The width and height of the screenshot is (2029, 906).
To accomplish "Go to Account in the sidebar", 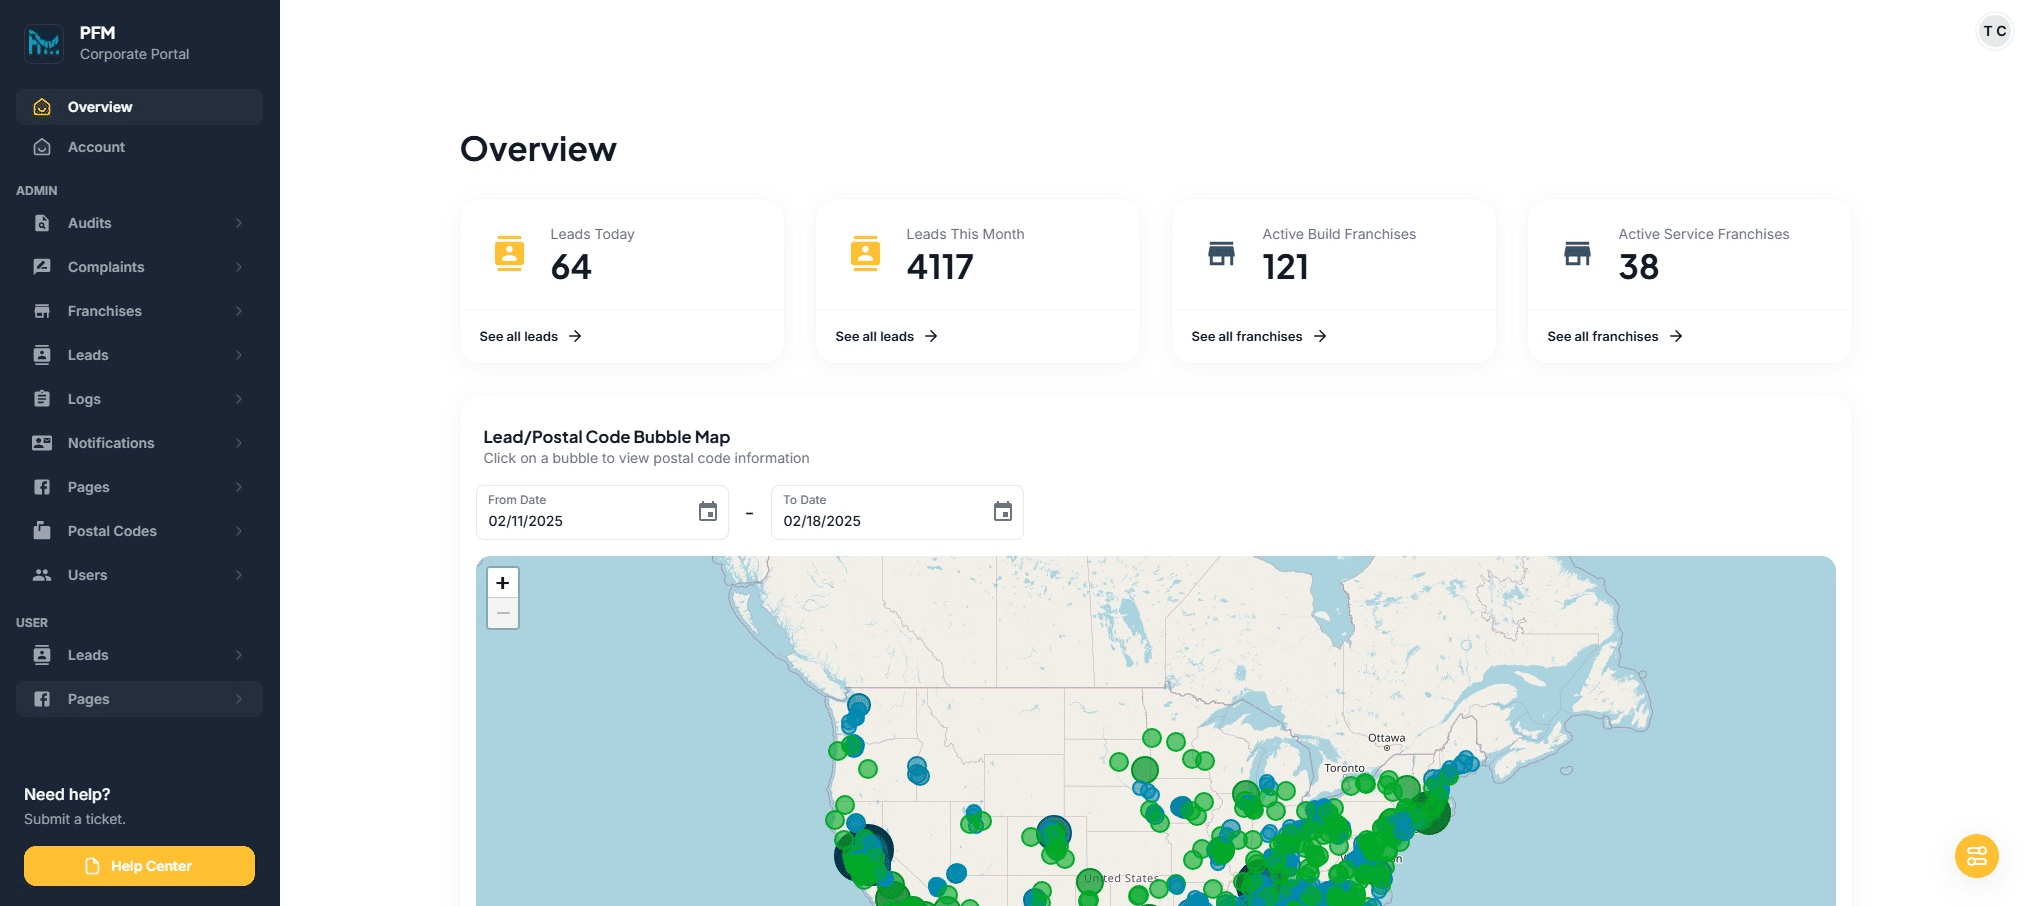I will pos(139,147).
